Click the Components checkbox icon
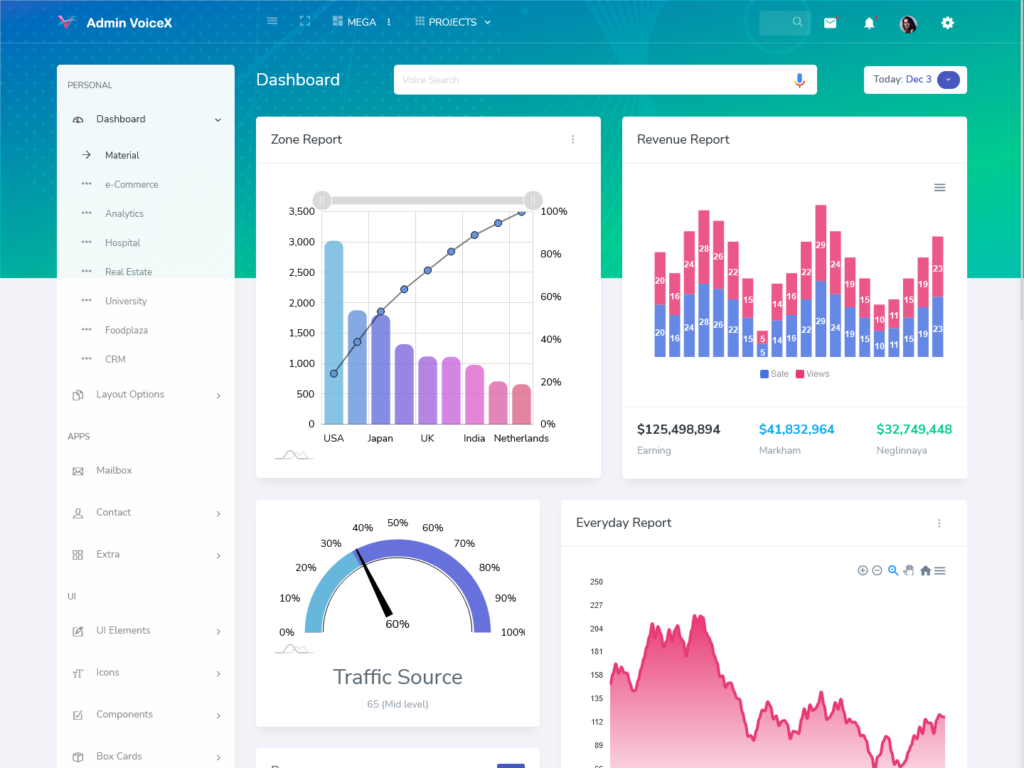This screenshot has width=1024, height=768. pyautogui.click(x=78, y=715)
